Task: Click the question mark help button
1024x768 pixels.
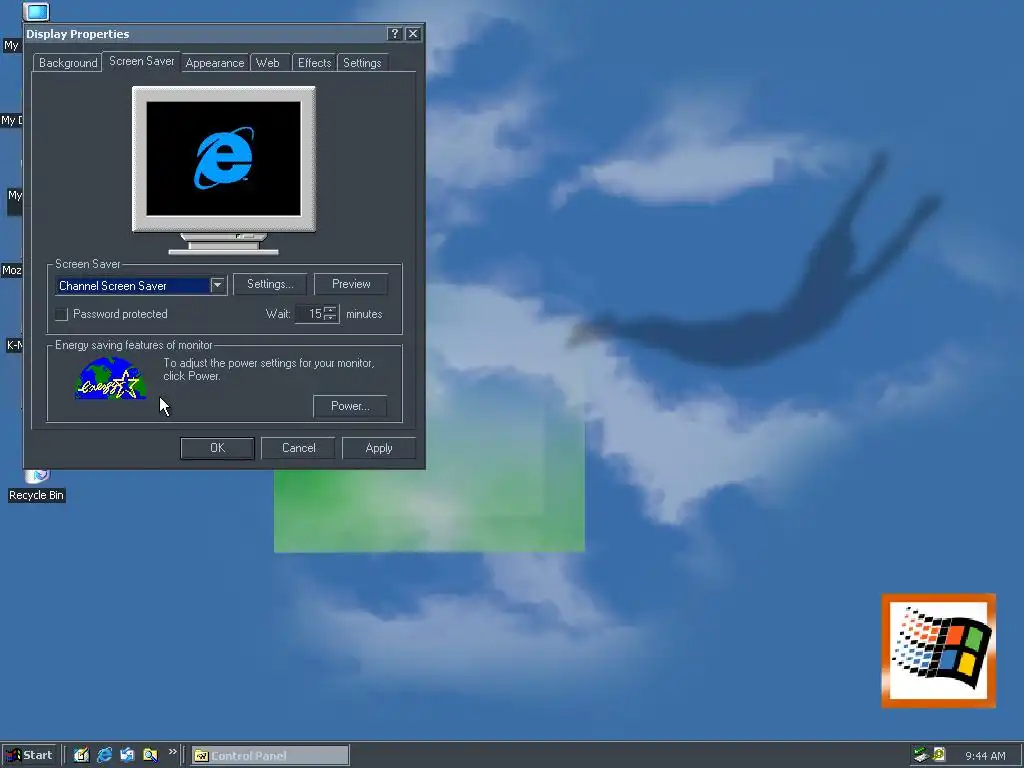Action: pos(394,34)
